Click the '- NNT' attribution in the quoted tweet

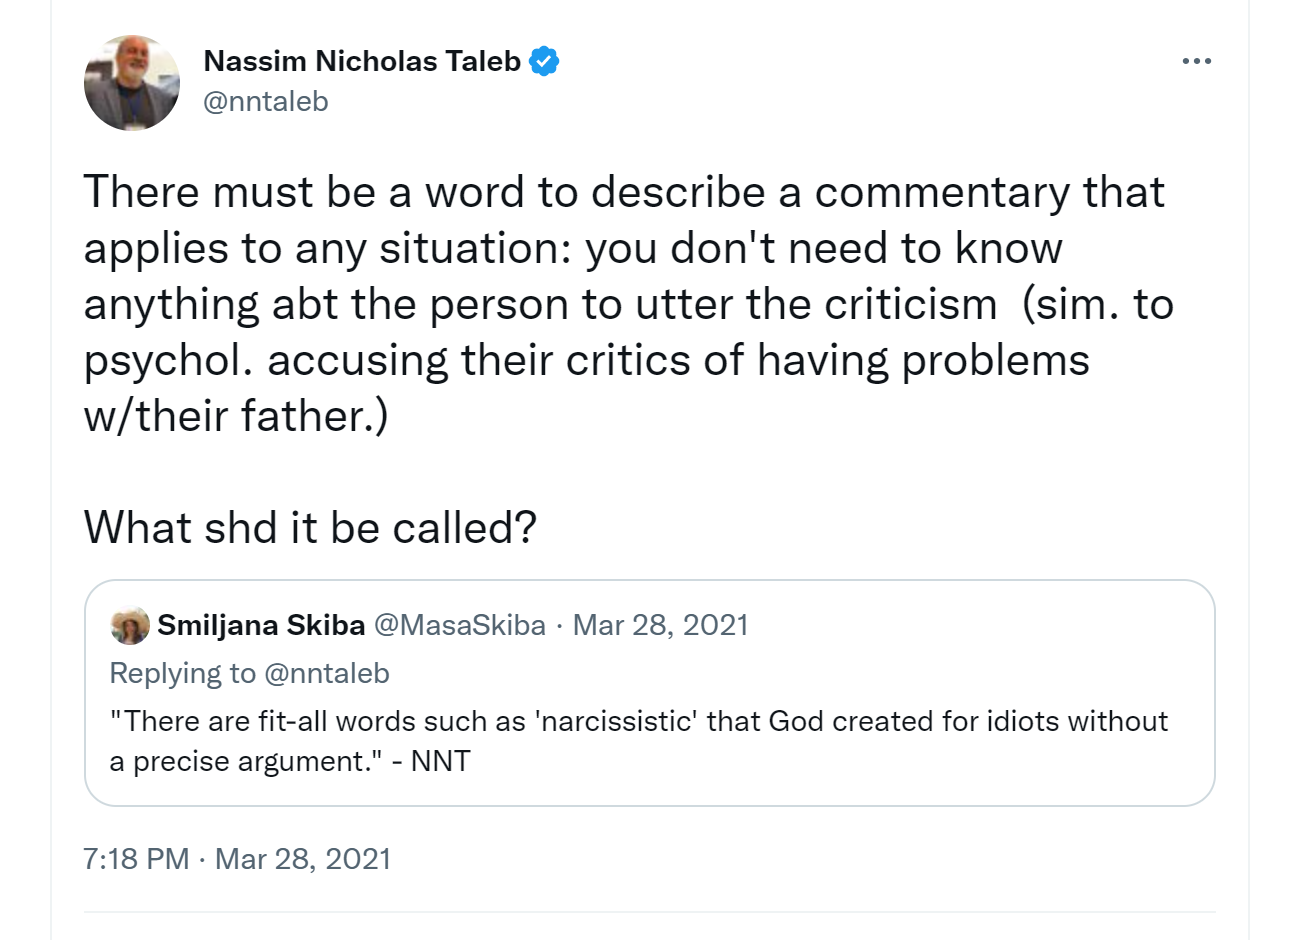(x=431, y=761)
